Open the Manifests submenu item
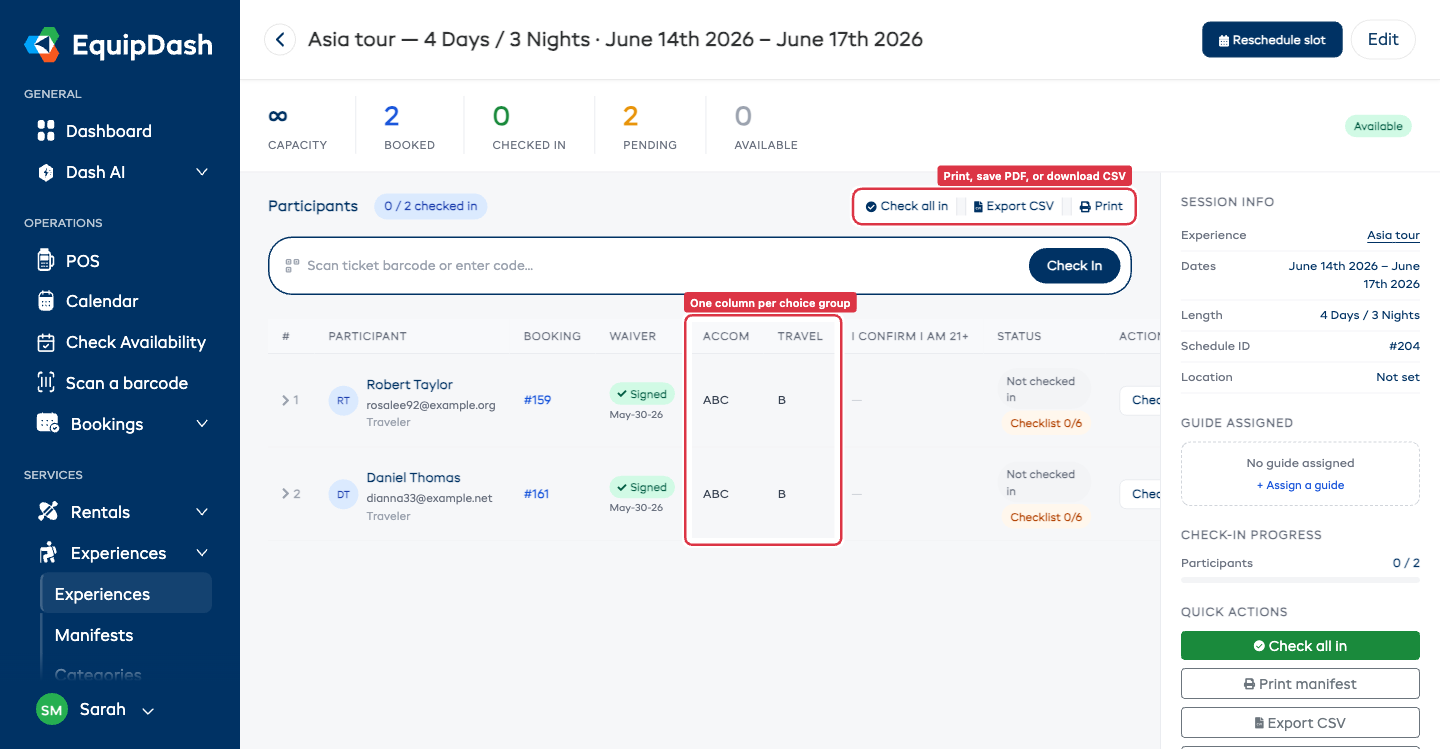This screenshot has width=1440, height=749. point(94,635)
